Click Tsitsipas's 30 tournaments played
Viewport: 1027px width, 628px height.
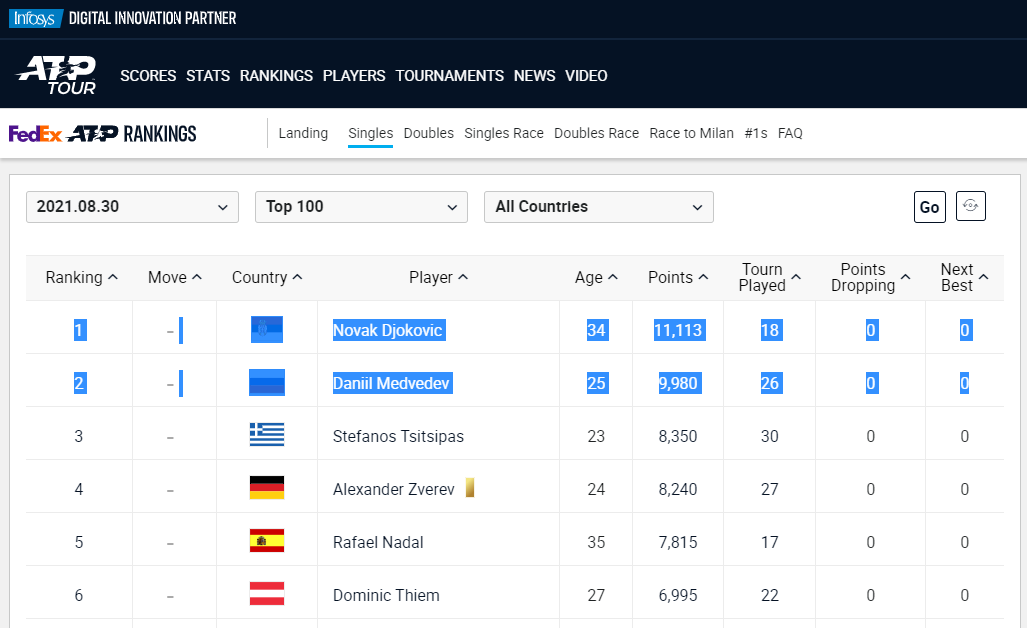[x=770, y=436]
